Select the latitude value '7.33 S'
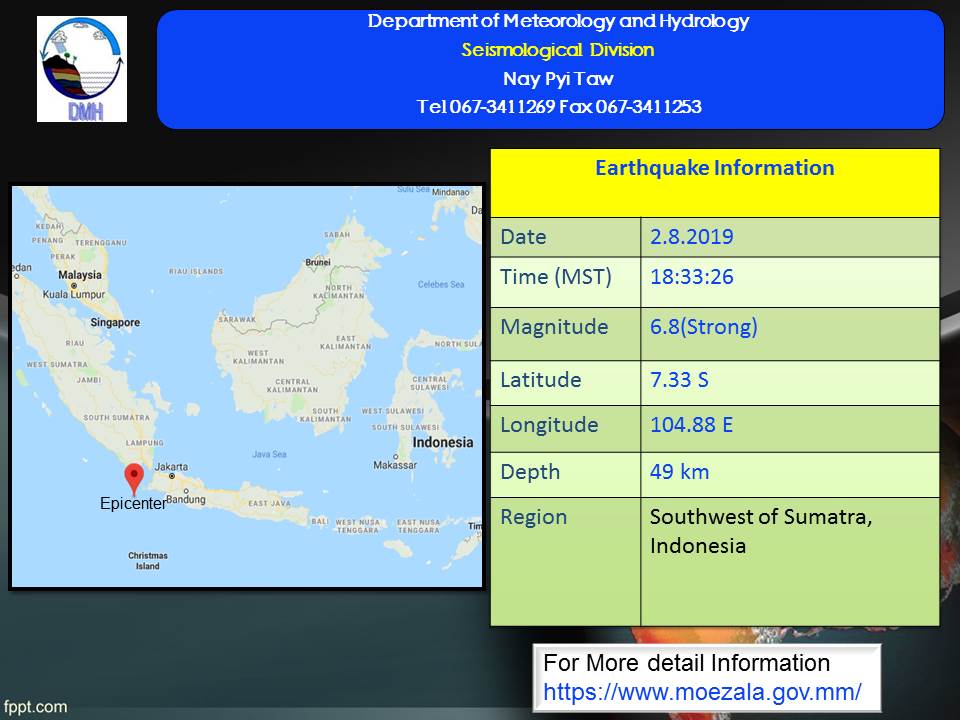The height and width of the screenshot is (720, 960). [x=680, y=380]
